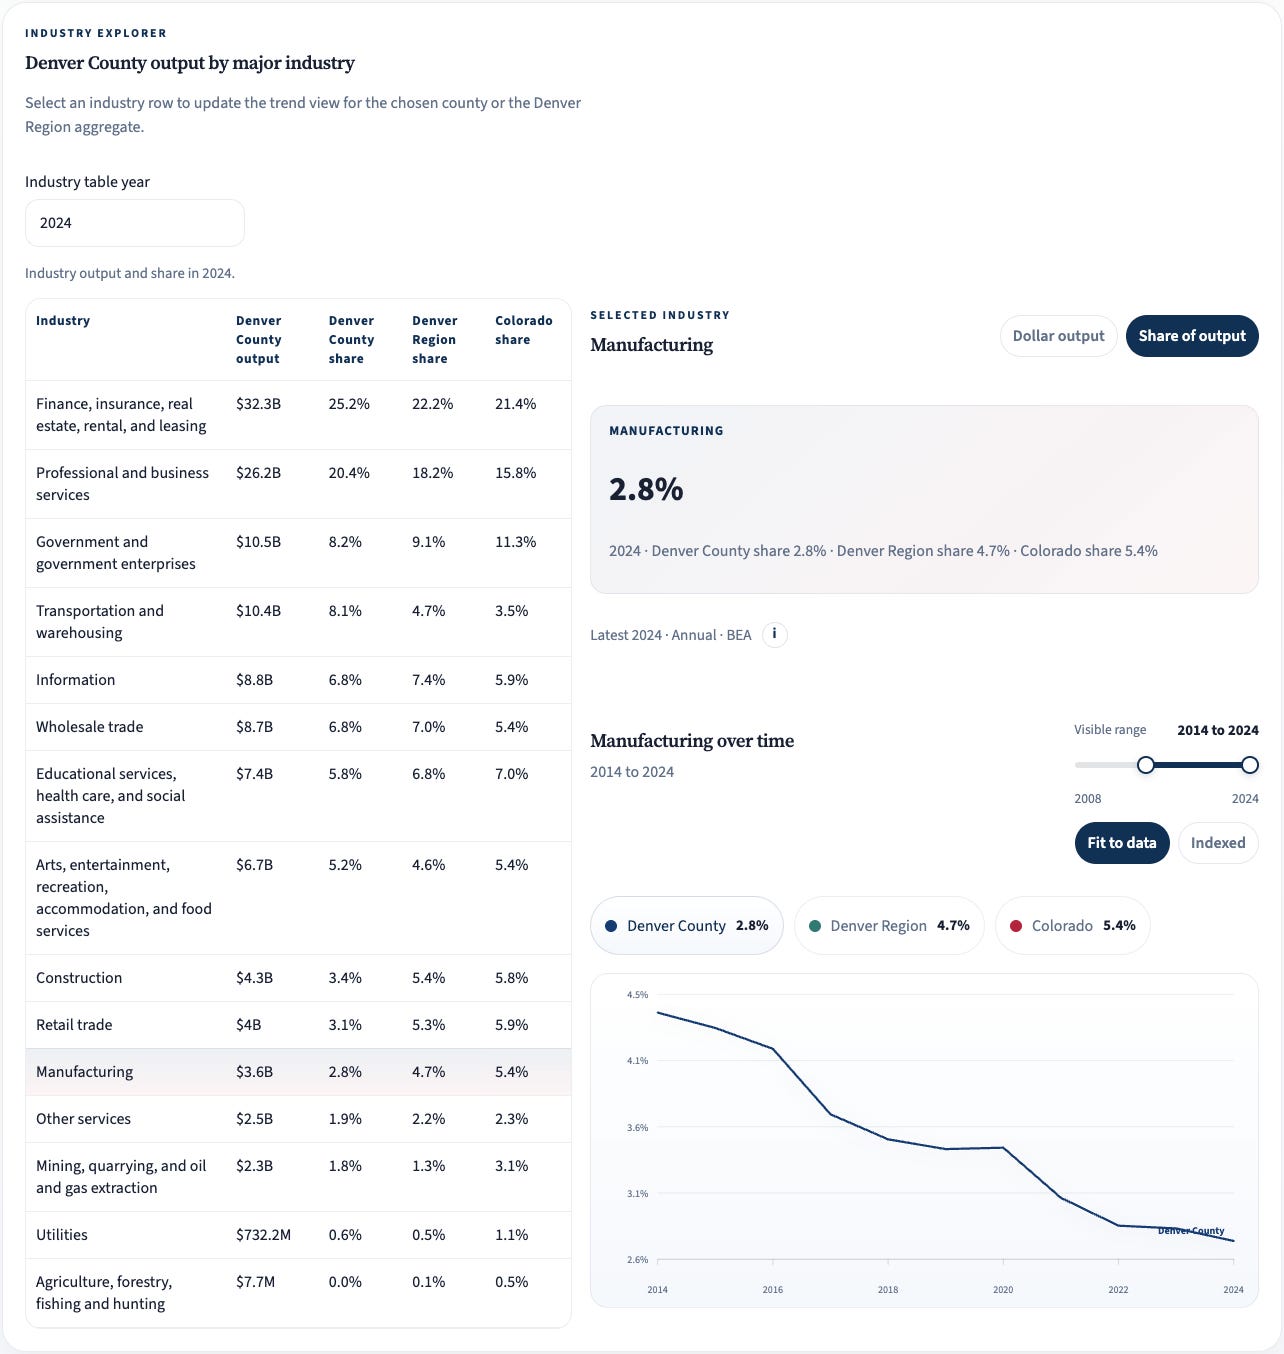Select Arts, entertainment, recreation row
1284x1354 pixels.
[x=298, y=898]
